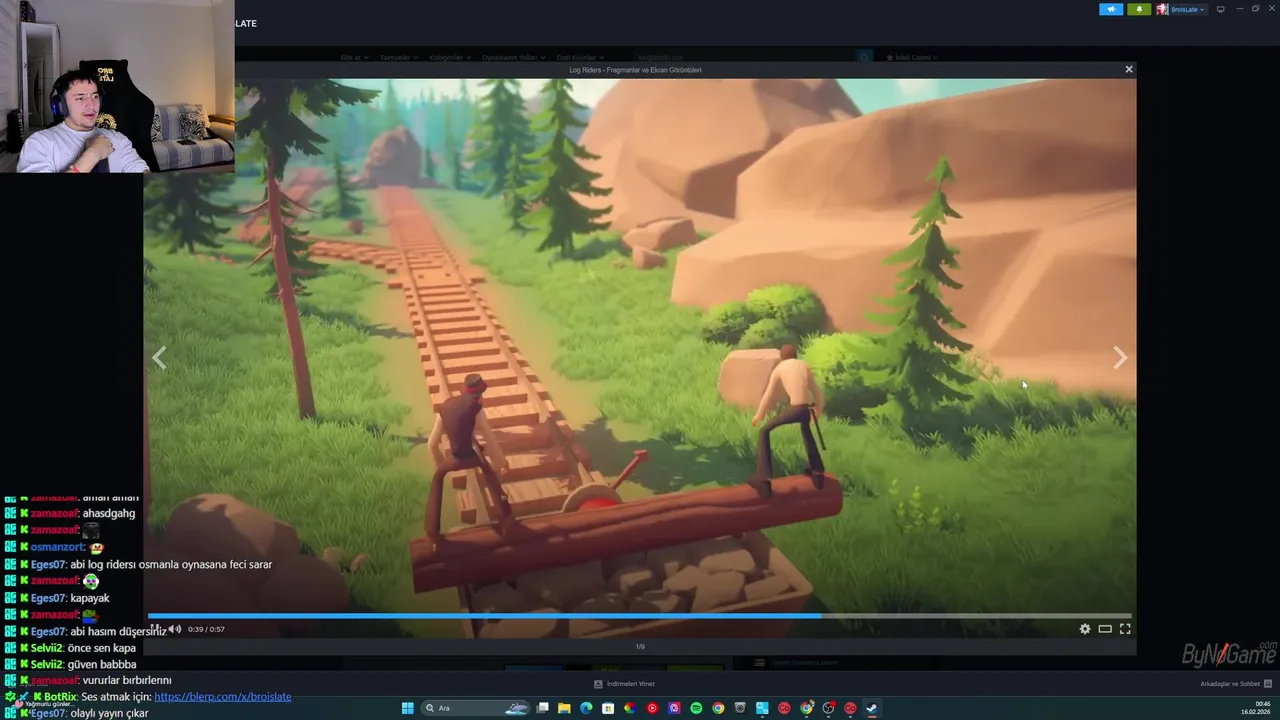Viewport: 1280px width, 720px height.
Task: Open video settings gear in the player
Action: click(x=1085, y=629)
